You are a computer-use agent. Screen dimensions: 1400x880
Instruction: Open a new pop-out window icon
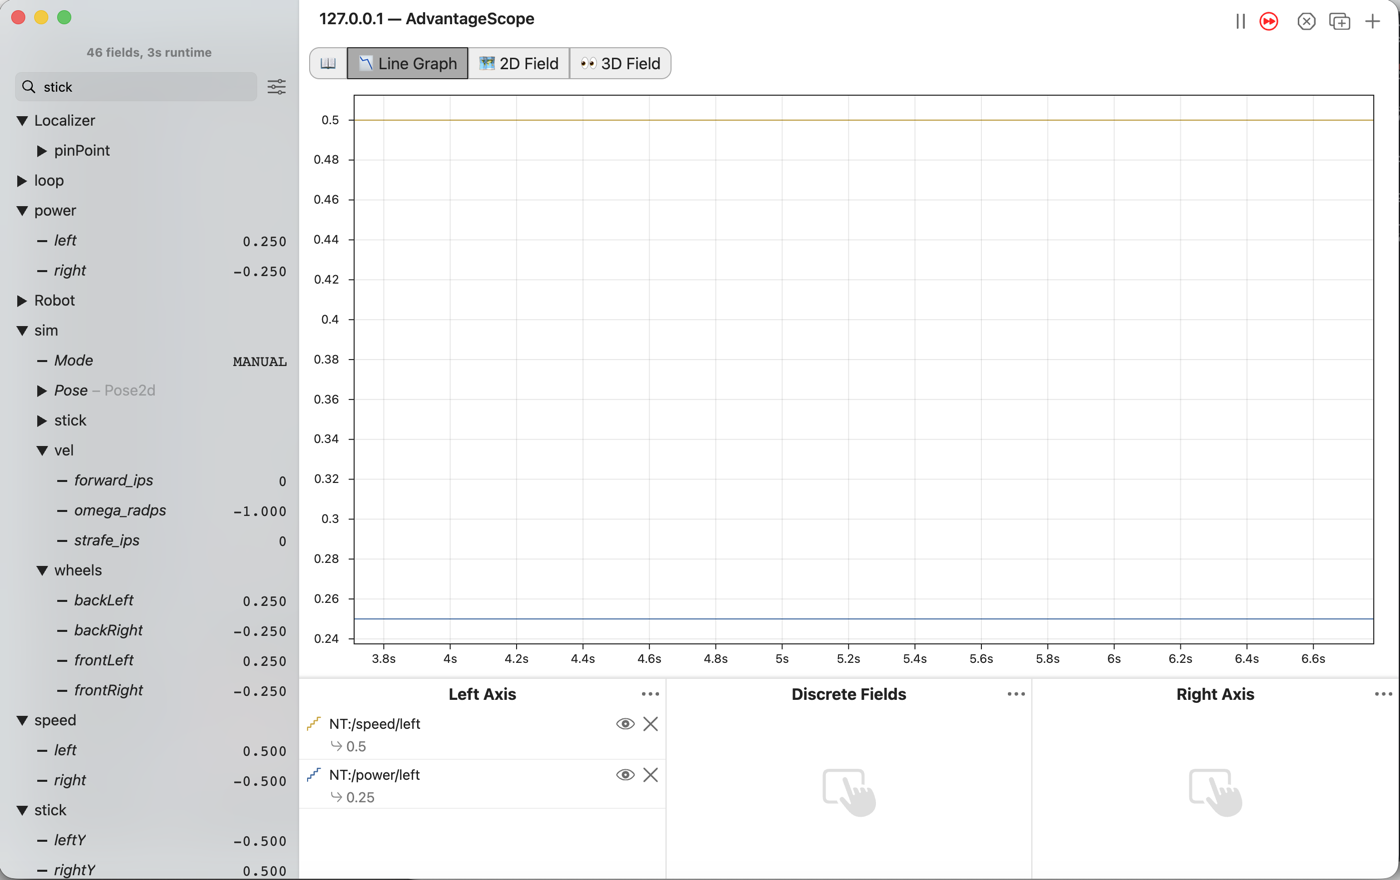(x=1340, y=21)
